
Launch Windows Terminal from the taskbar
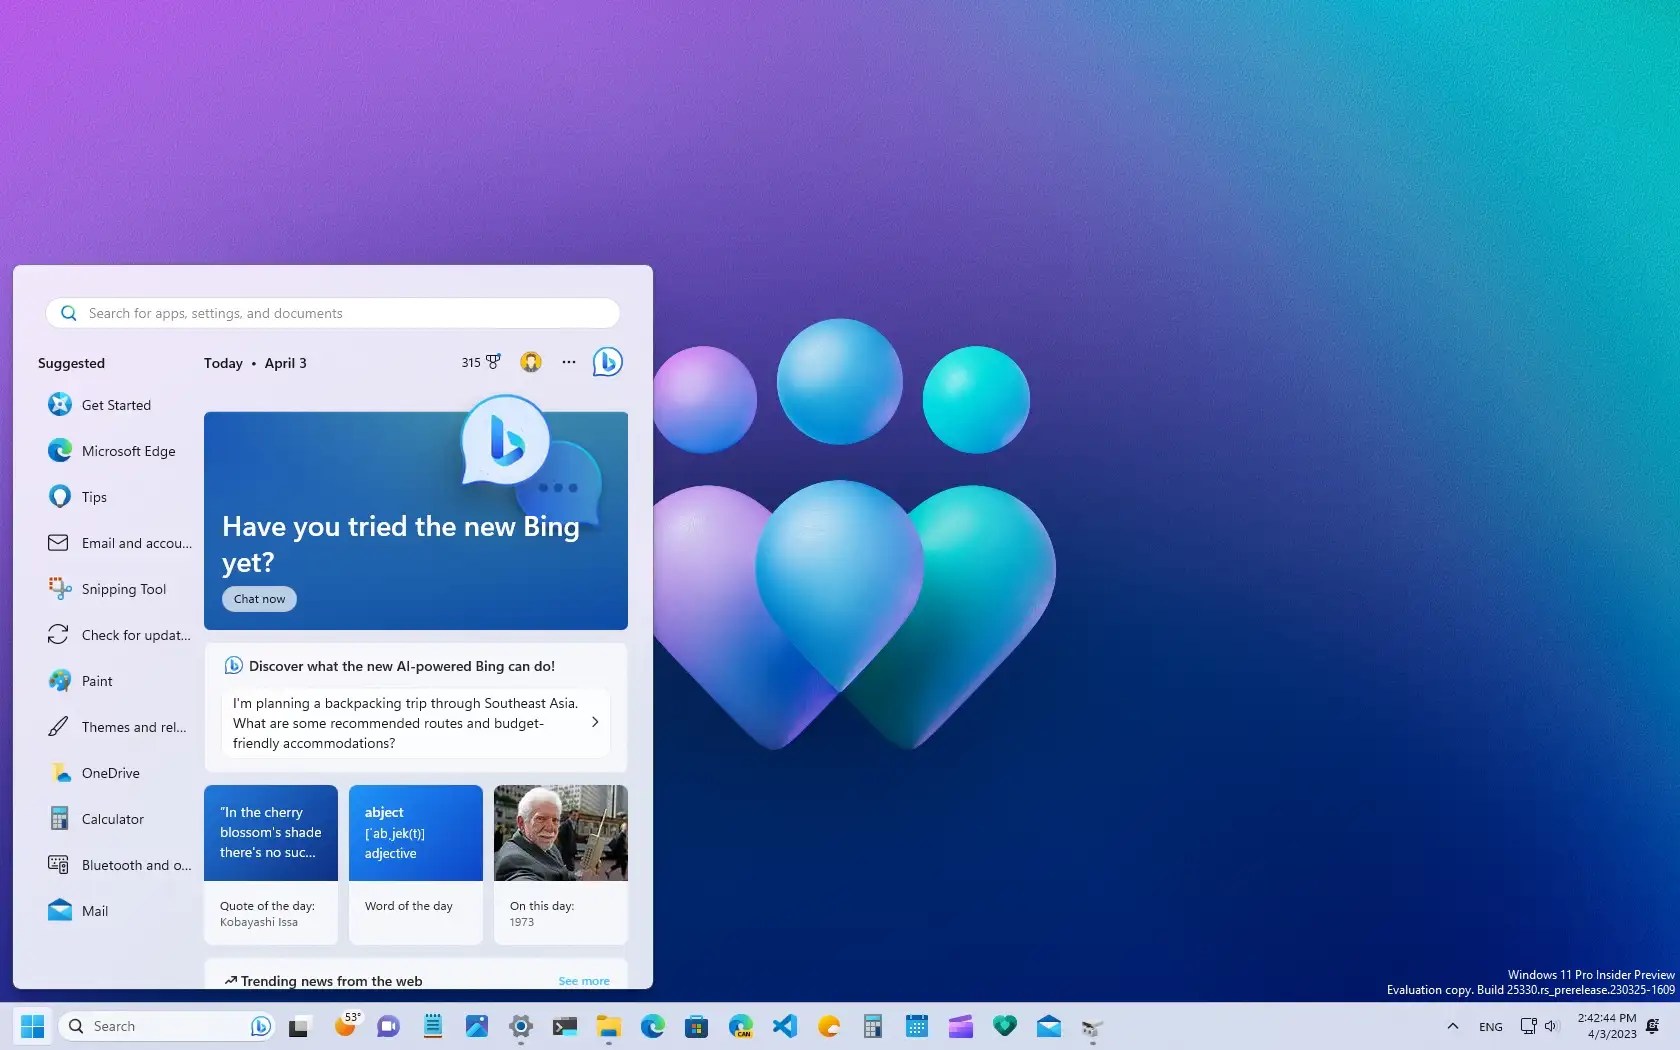coord(564,1026)
